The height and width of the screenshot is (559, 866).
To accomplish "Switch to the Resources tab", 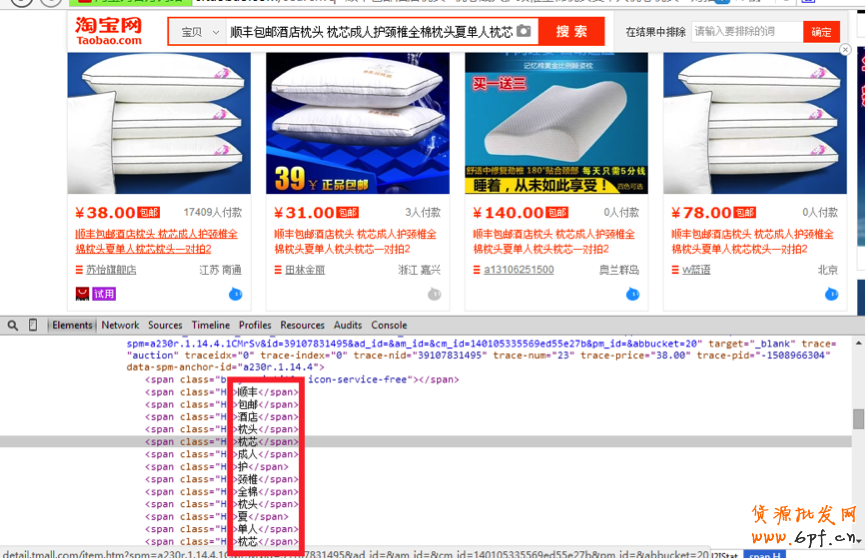I will click(302, 325).
